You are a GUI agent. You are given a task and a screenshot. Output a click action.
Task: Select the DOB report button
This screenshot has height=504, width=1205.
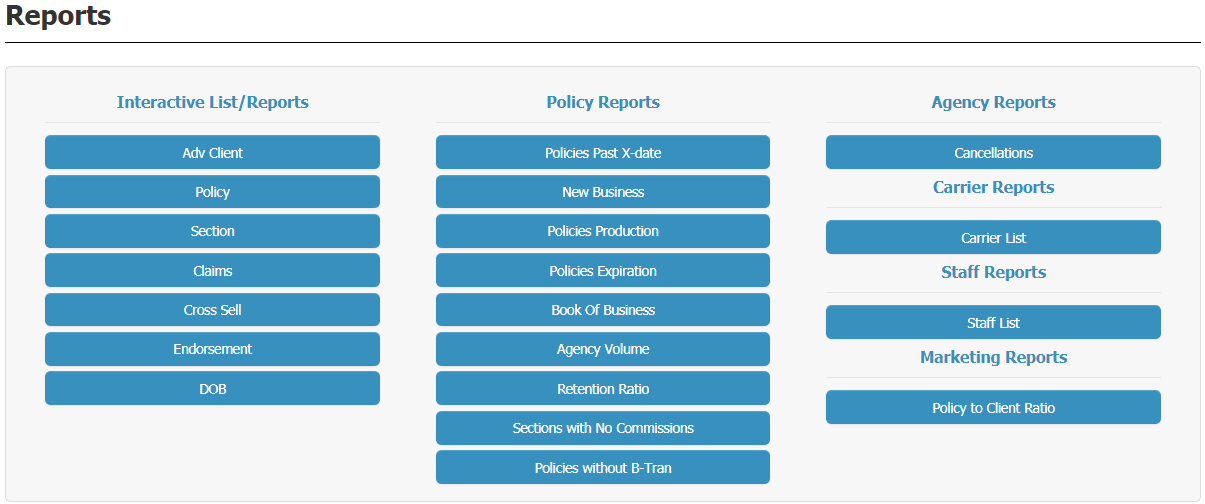212,389
